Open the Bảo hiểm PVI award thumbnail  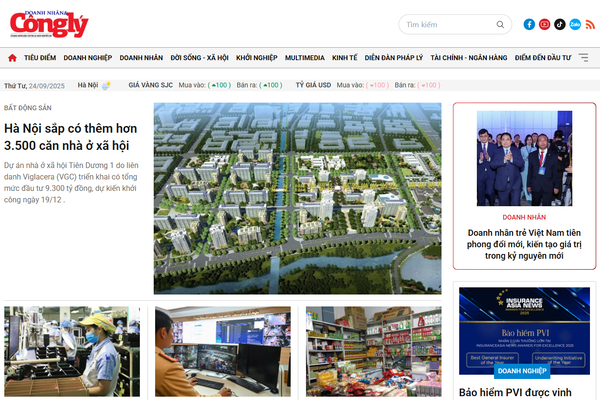[524, 325]
